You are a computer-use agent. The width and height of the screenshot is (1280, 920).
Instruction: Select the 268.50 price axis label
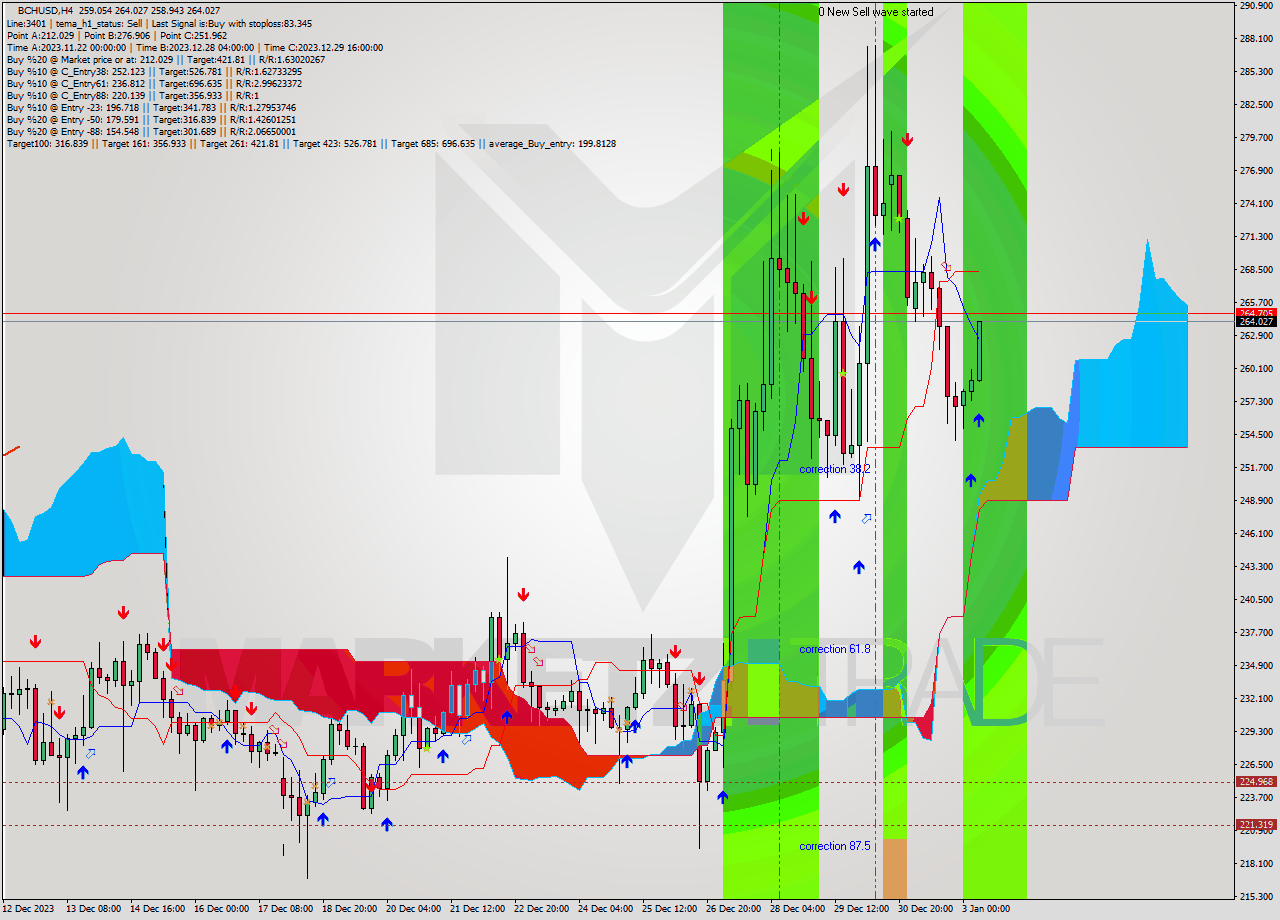pyautogui.click(x=1256, y=270)
